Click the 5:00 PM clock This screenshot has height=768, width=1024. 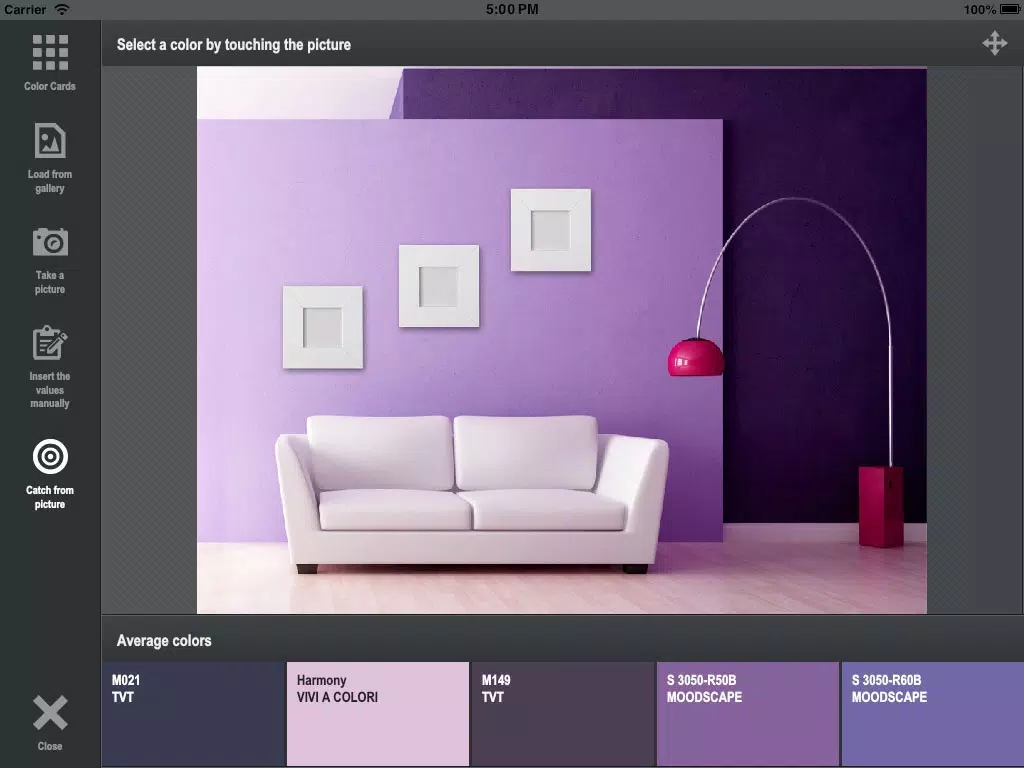pyautogui.click(x=512, y=9)
